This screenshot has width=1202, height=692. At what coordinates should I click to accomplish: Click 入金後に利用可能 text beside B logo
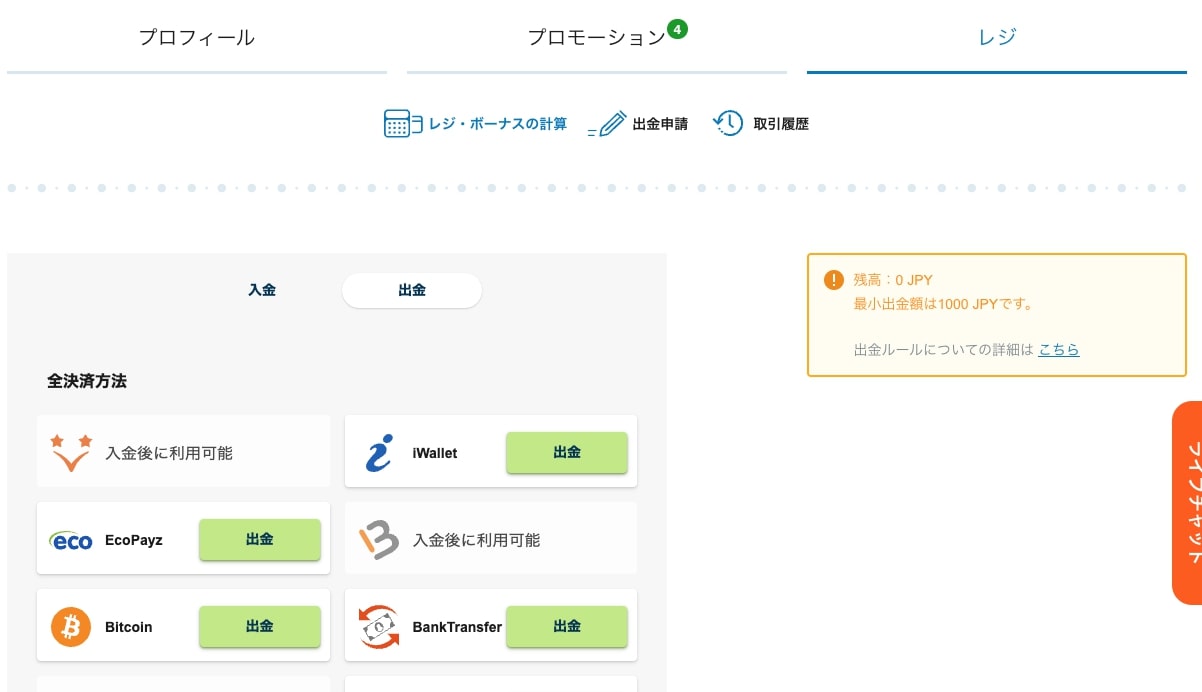pyautogui.click(x=477, y=540)
